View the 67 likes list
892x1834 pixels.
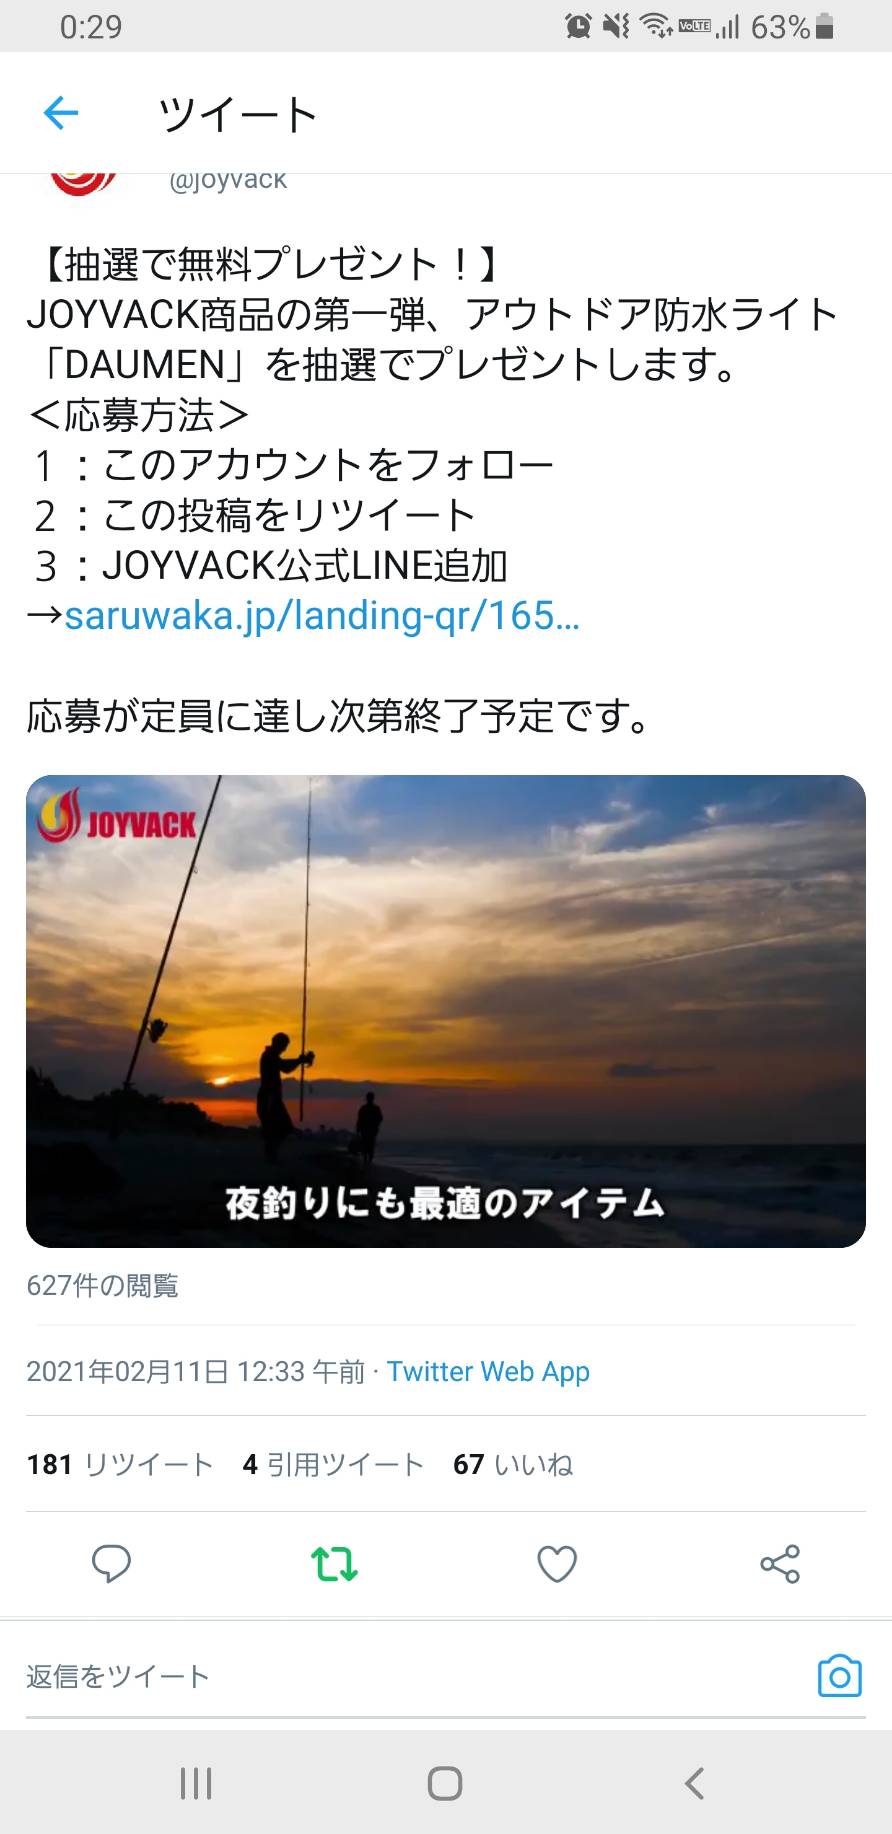pos(513,1464)
